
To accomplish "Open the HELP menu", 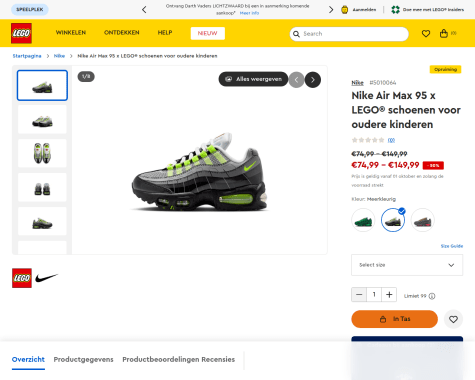I will (165, 33).
